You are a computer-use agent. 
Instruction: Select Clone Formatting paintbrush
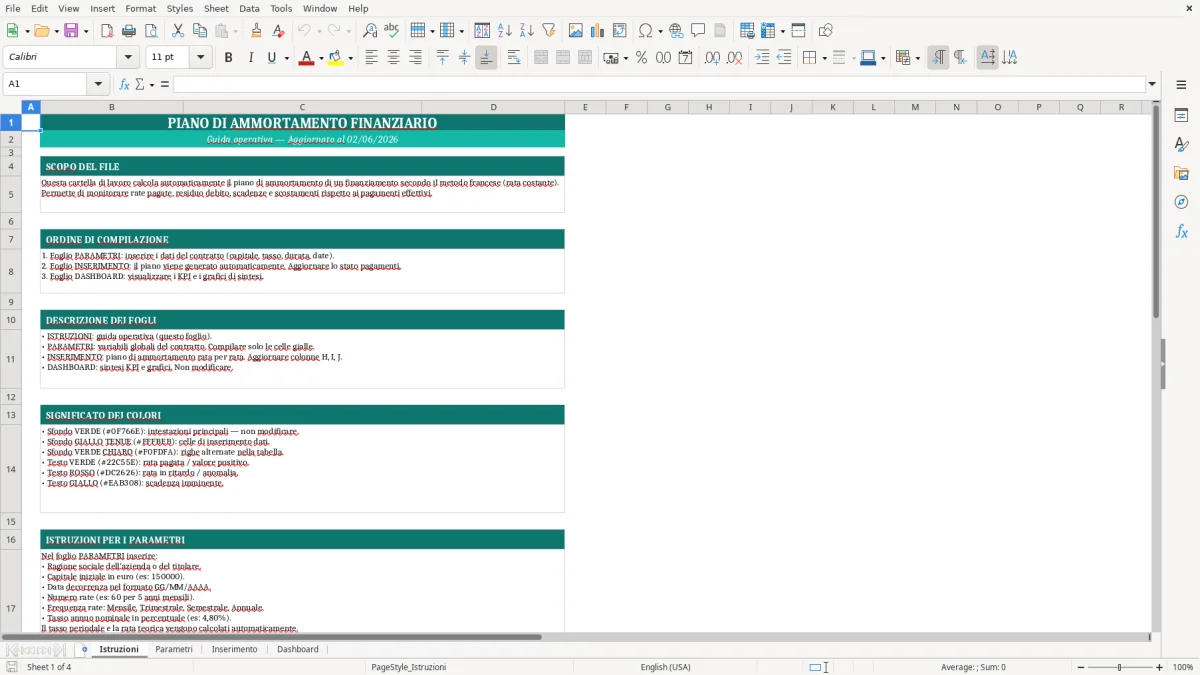point(256,30)
